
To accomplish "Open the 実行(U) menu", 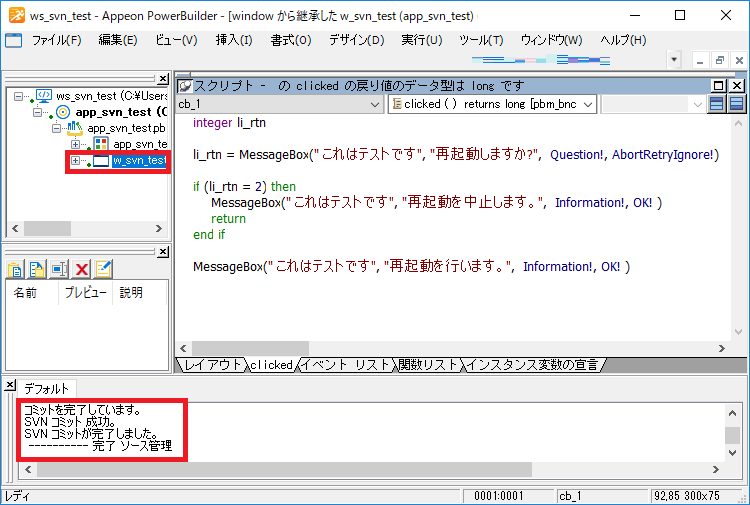I will click(x=422, y=40).
